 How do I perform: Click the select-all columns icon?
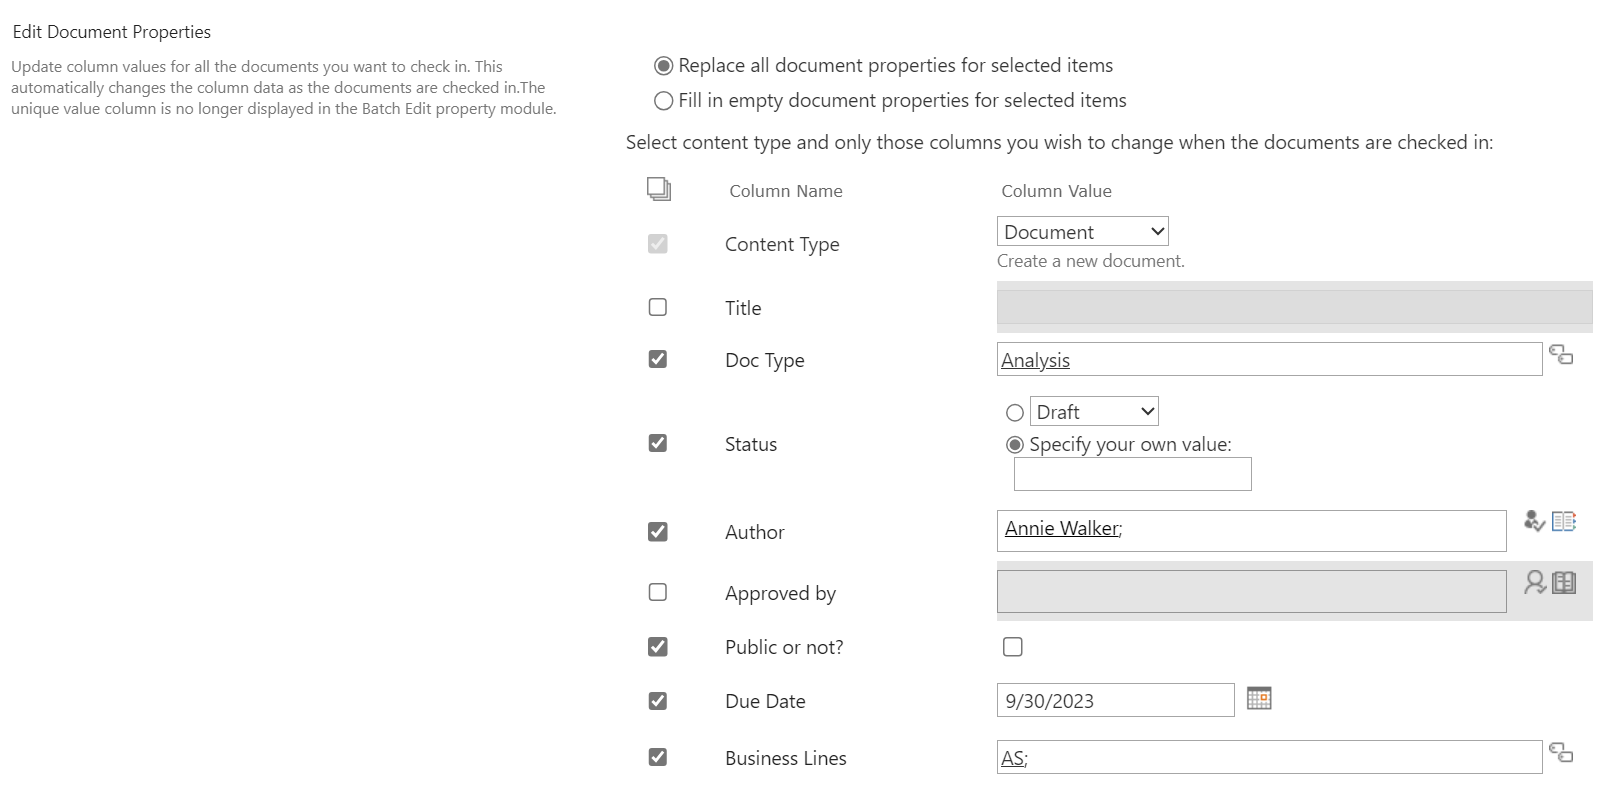coord(658,189)
